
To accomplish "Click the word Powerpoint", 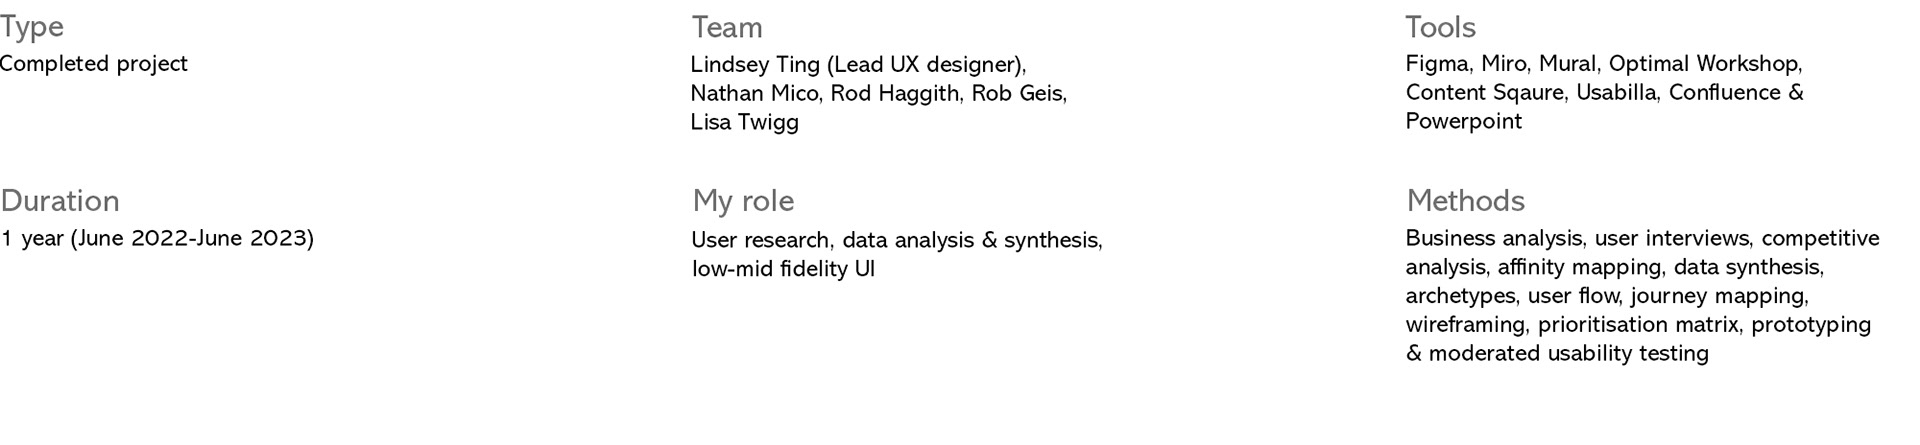I will 1464,122.
